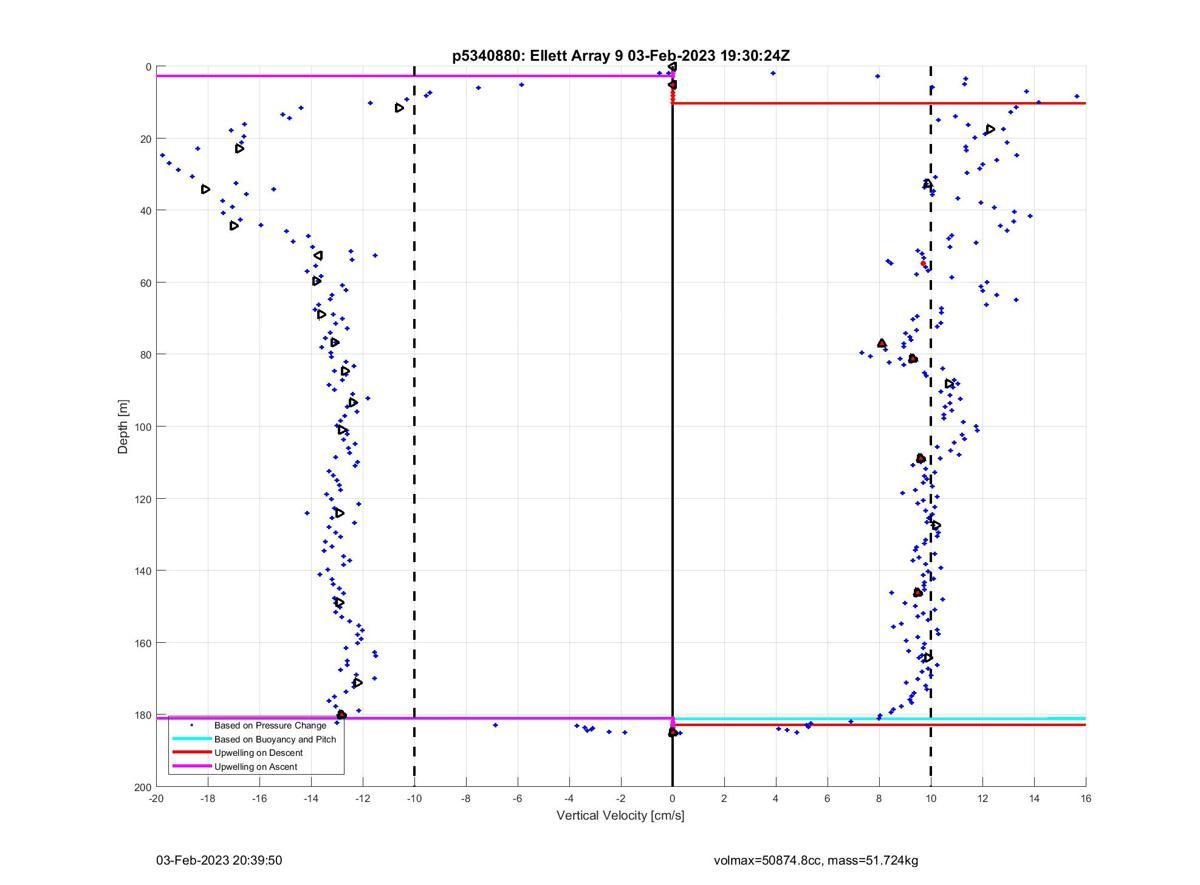This screenshot has width=1200, height=885.
Task: Click the red horizontal line near 10 m depth
Action: click(879, 103)
